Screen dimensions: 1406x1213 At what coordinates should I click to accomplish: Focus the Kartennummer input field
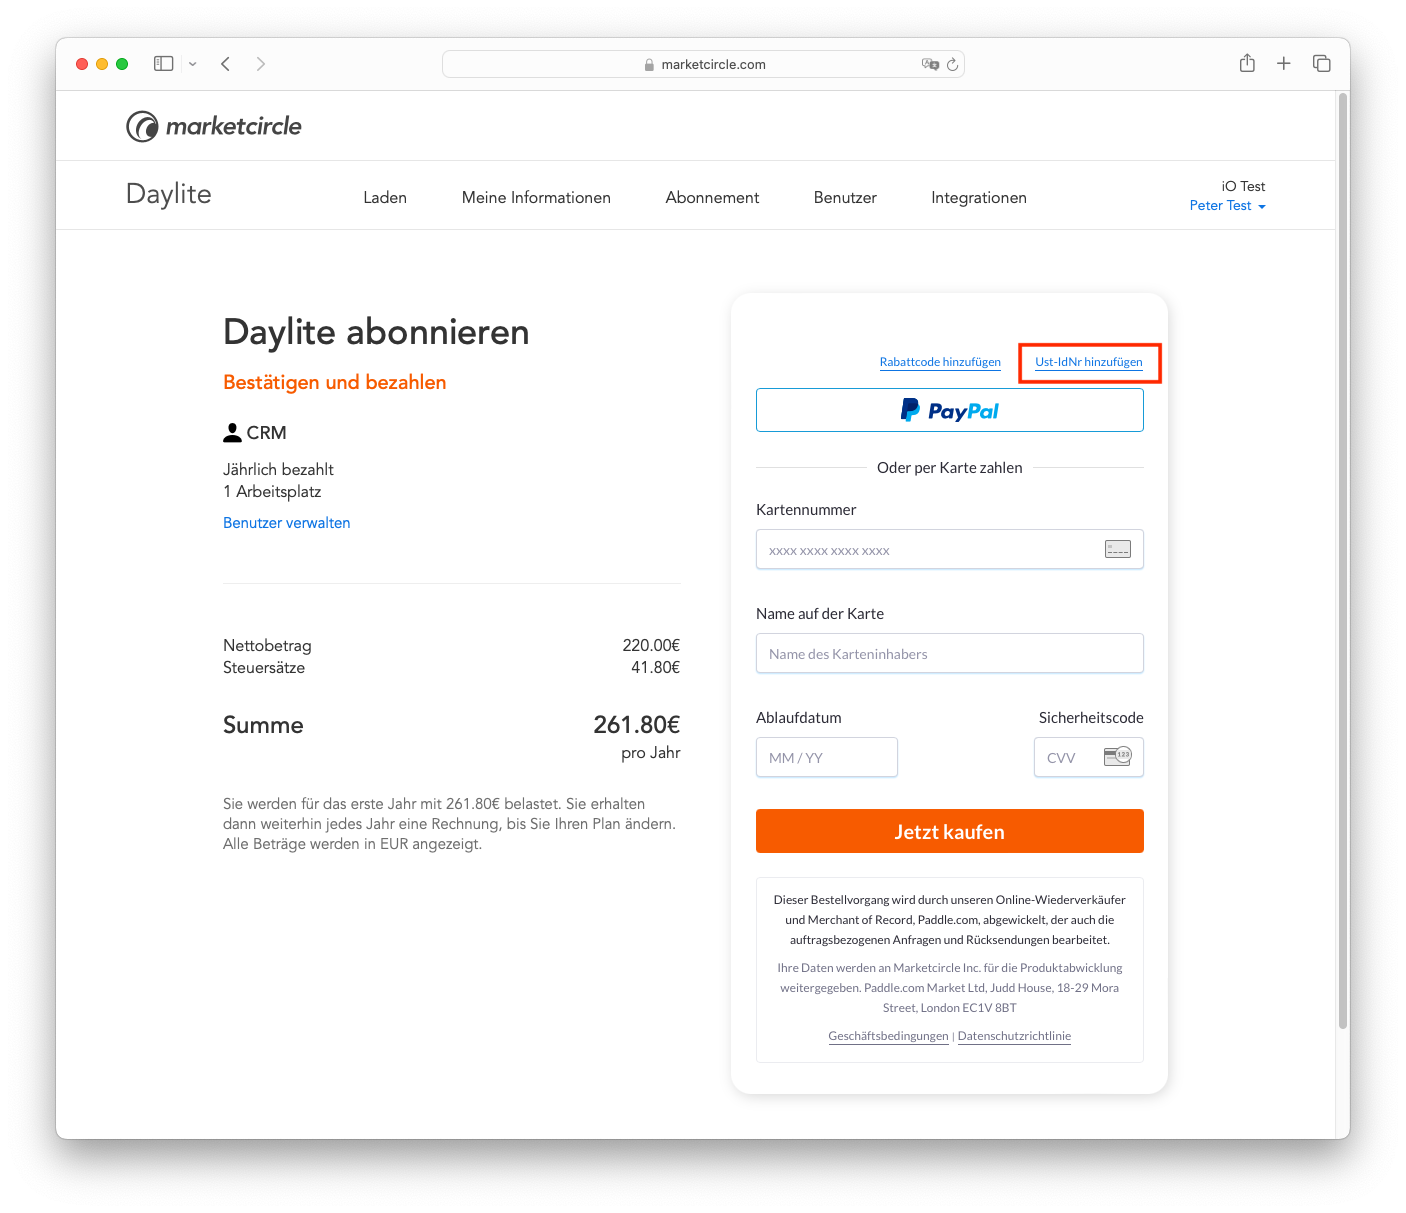(950, 549)
